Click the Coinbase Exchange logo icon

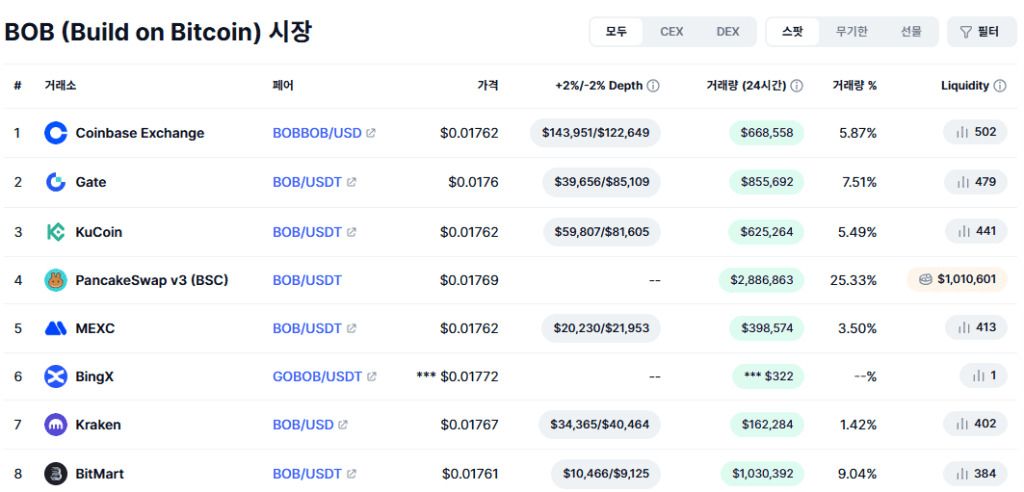tap(56, 133)
